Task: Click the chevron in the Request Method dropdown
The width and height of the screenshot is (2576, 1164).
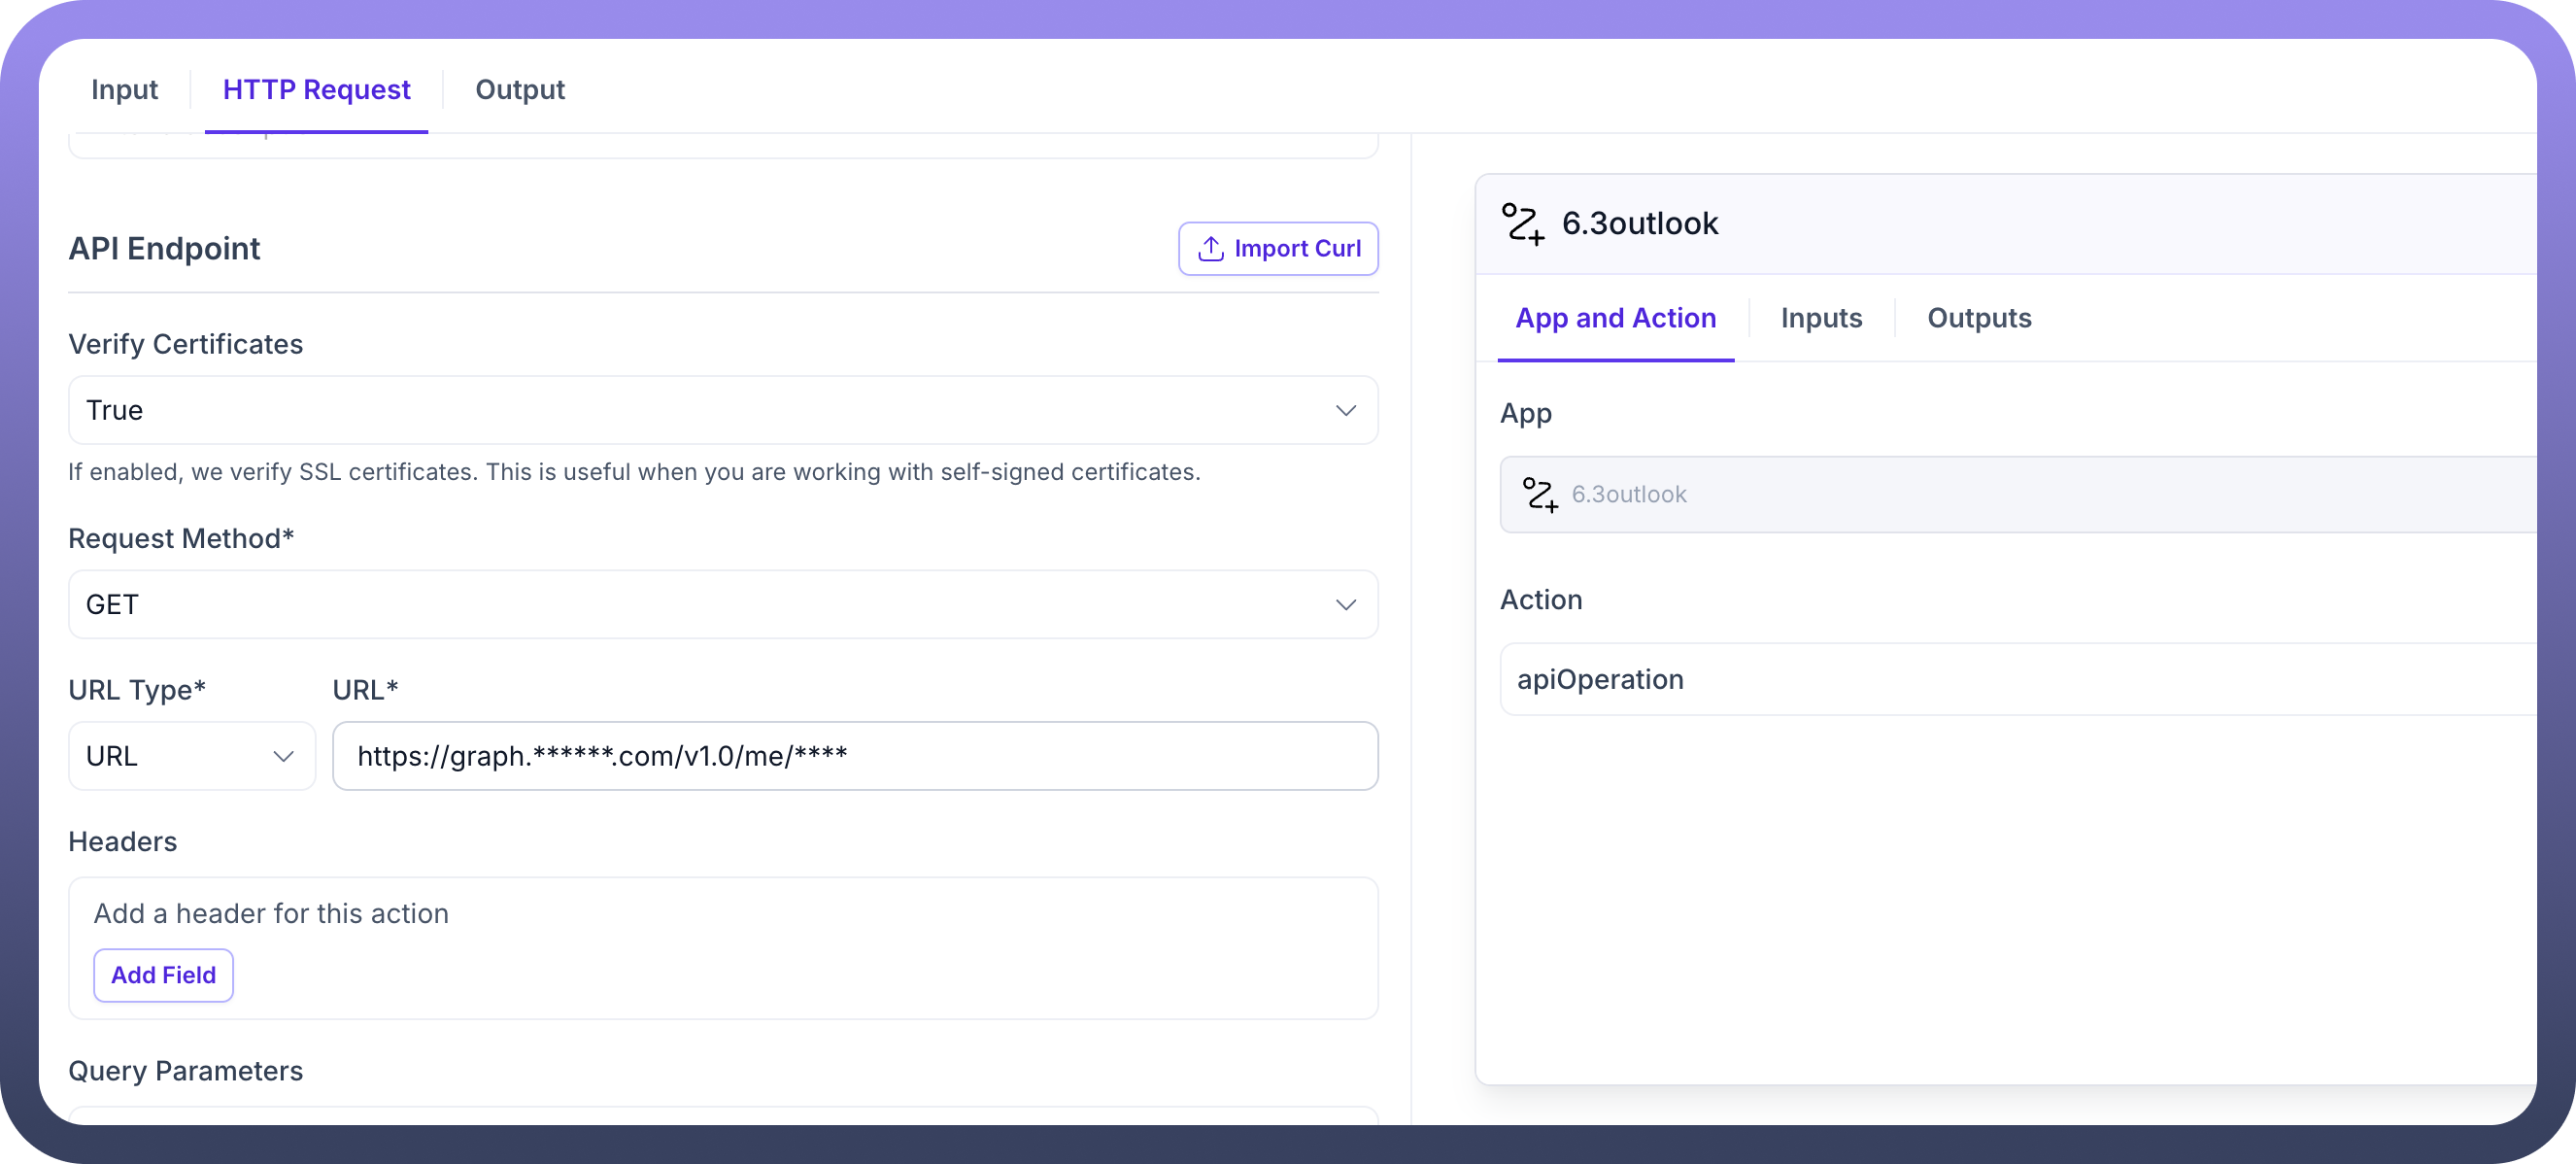Action: pyautogui.click(x=1345, y=605)
